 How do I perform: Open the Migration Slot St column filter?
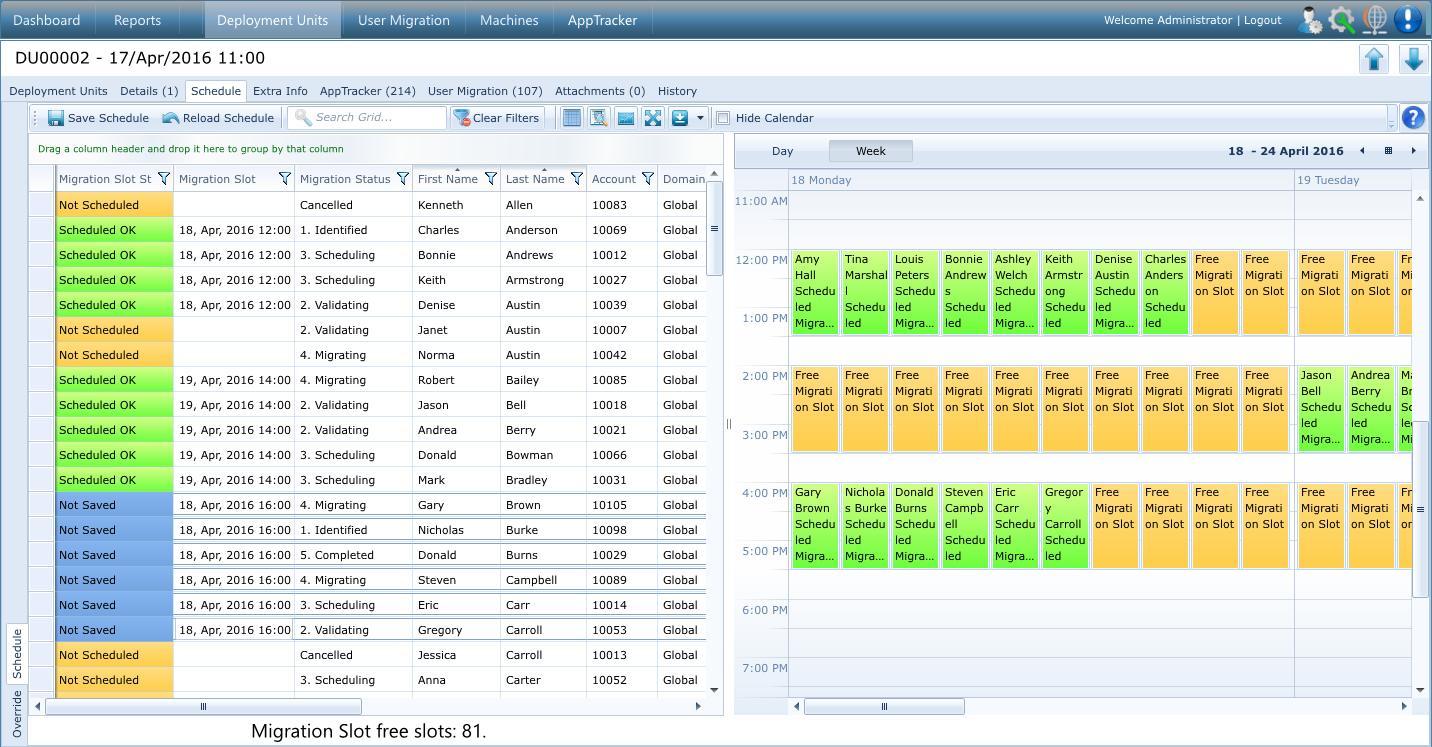(164, 179)
